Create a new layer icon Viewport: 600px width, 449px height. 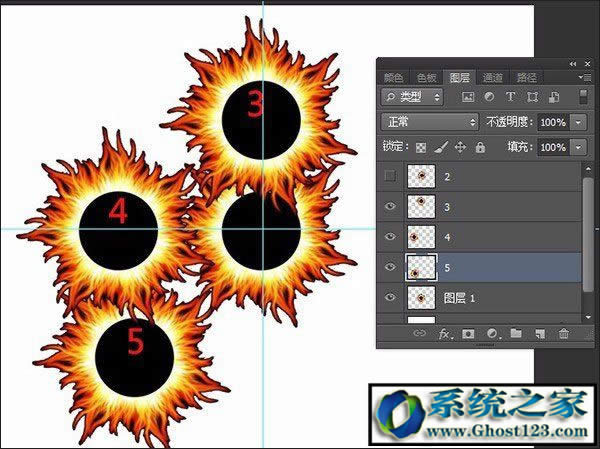tap(540, 334)
